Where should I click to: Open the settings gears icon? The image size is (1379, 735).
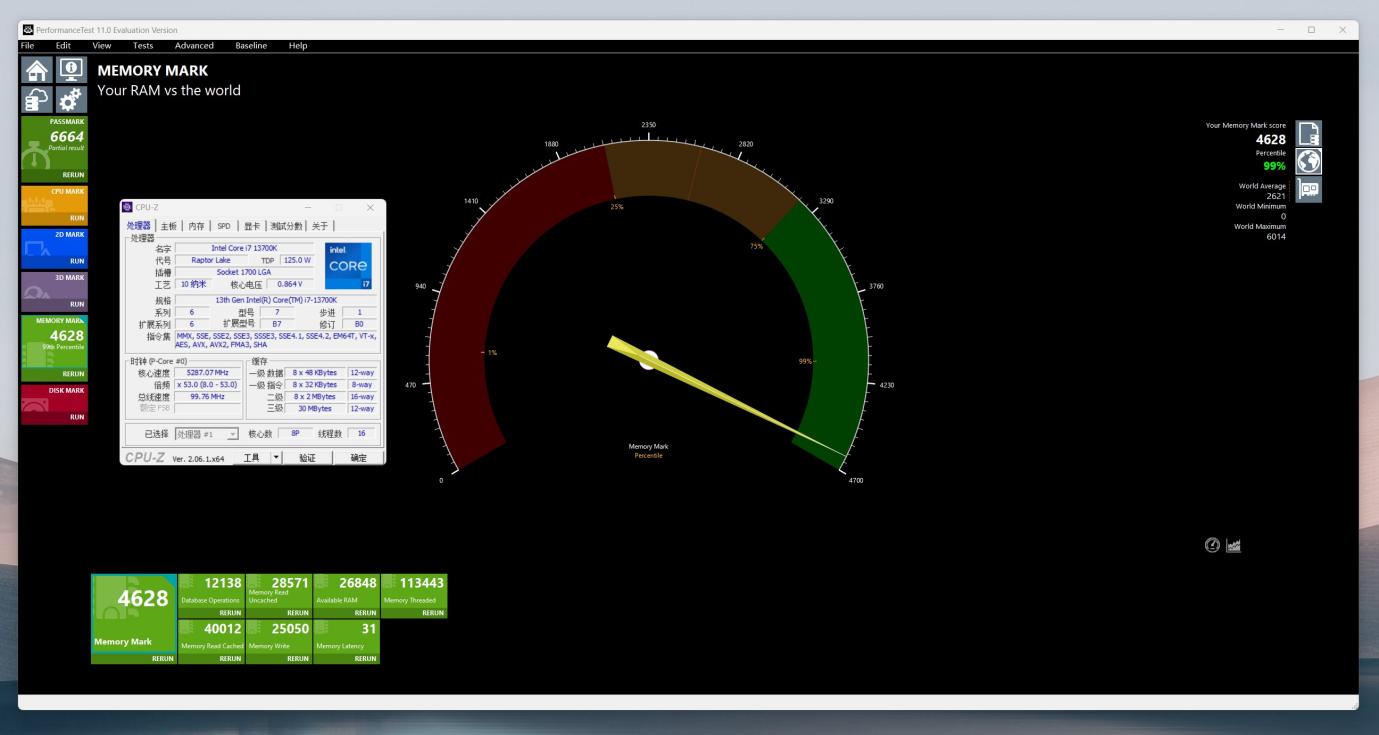pos(72,100)
